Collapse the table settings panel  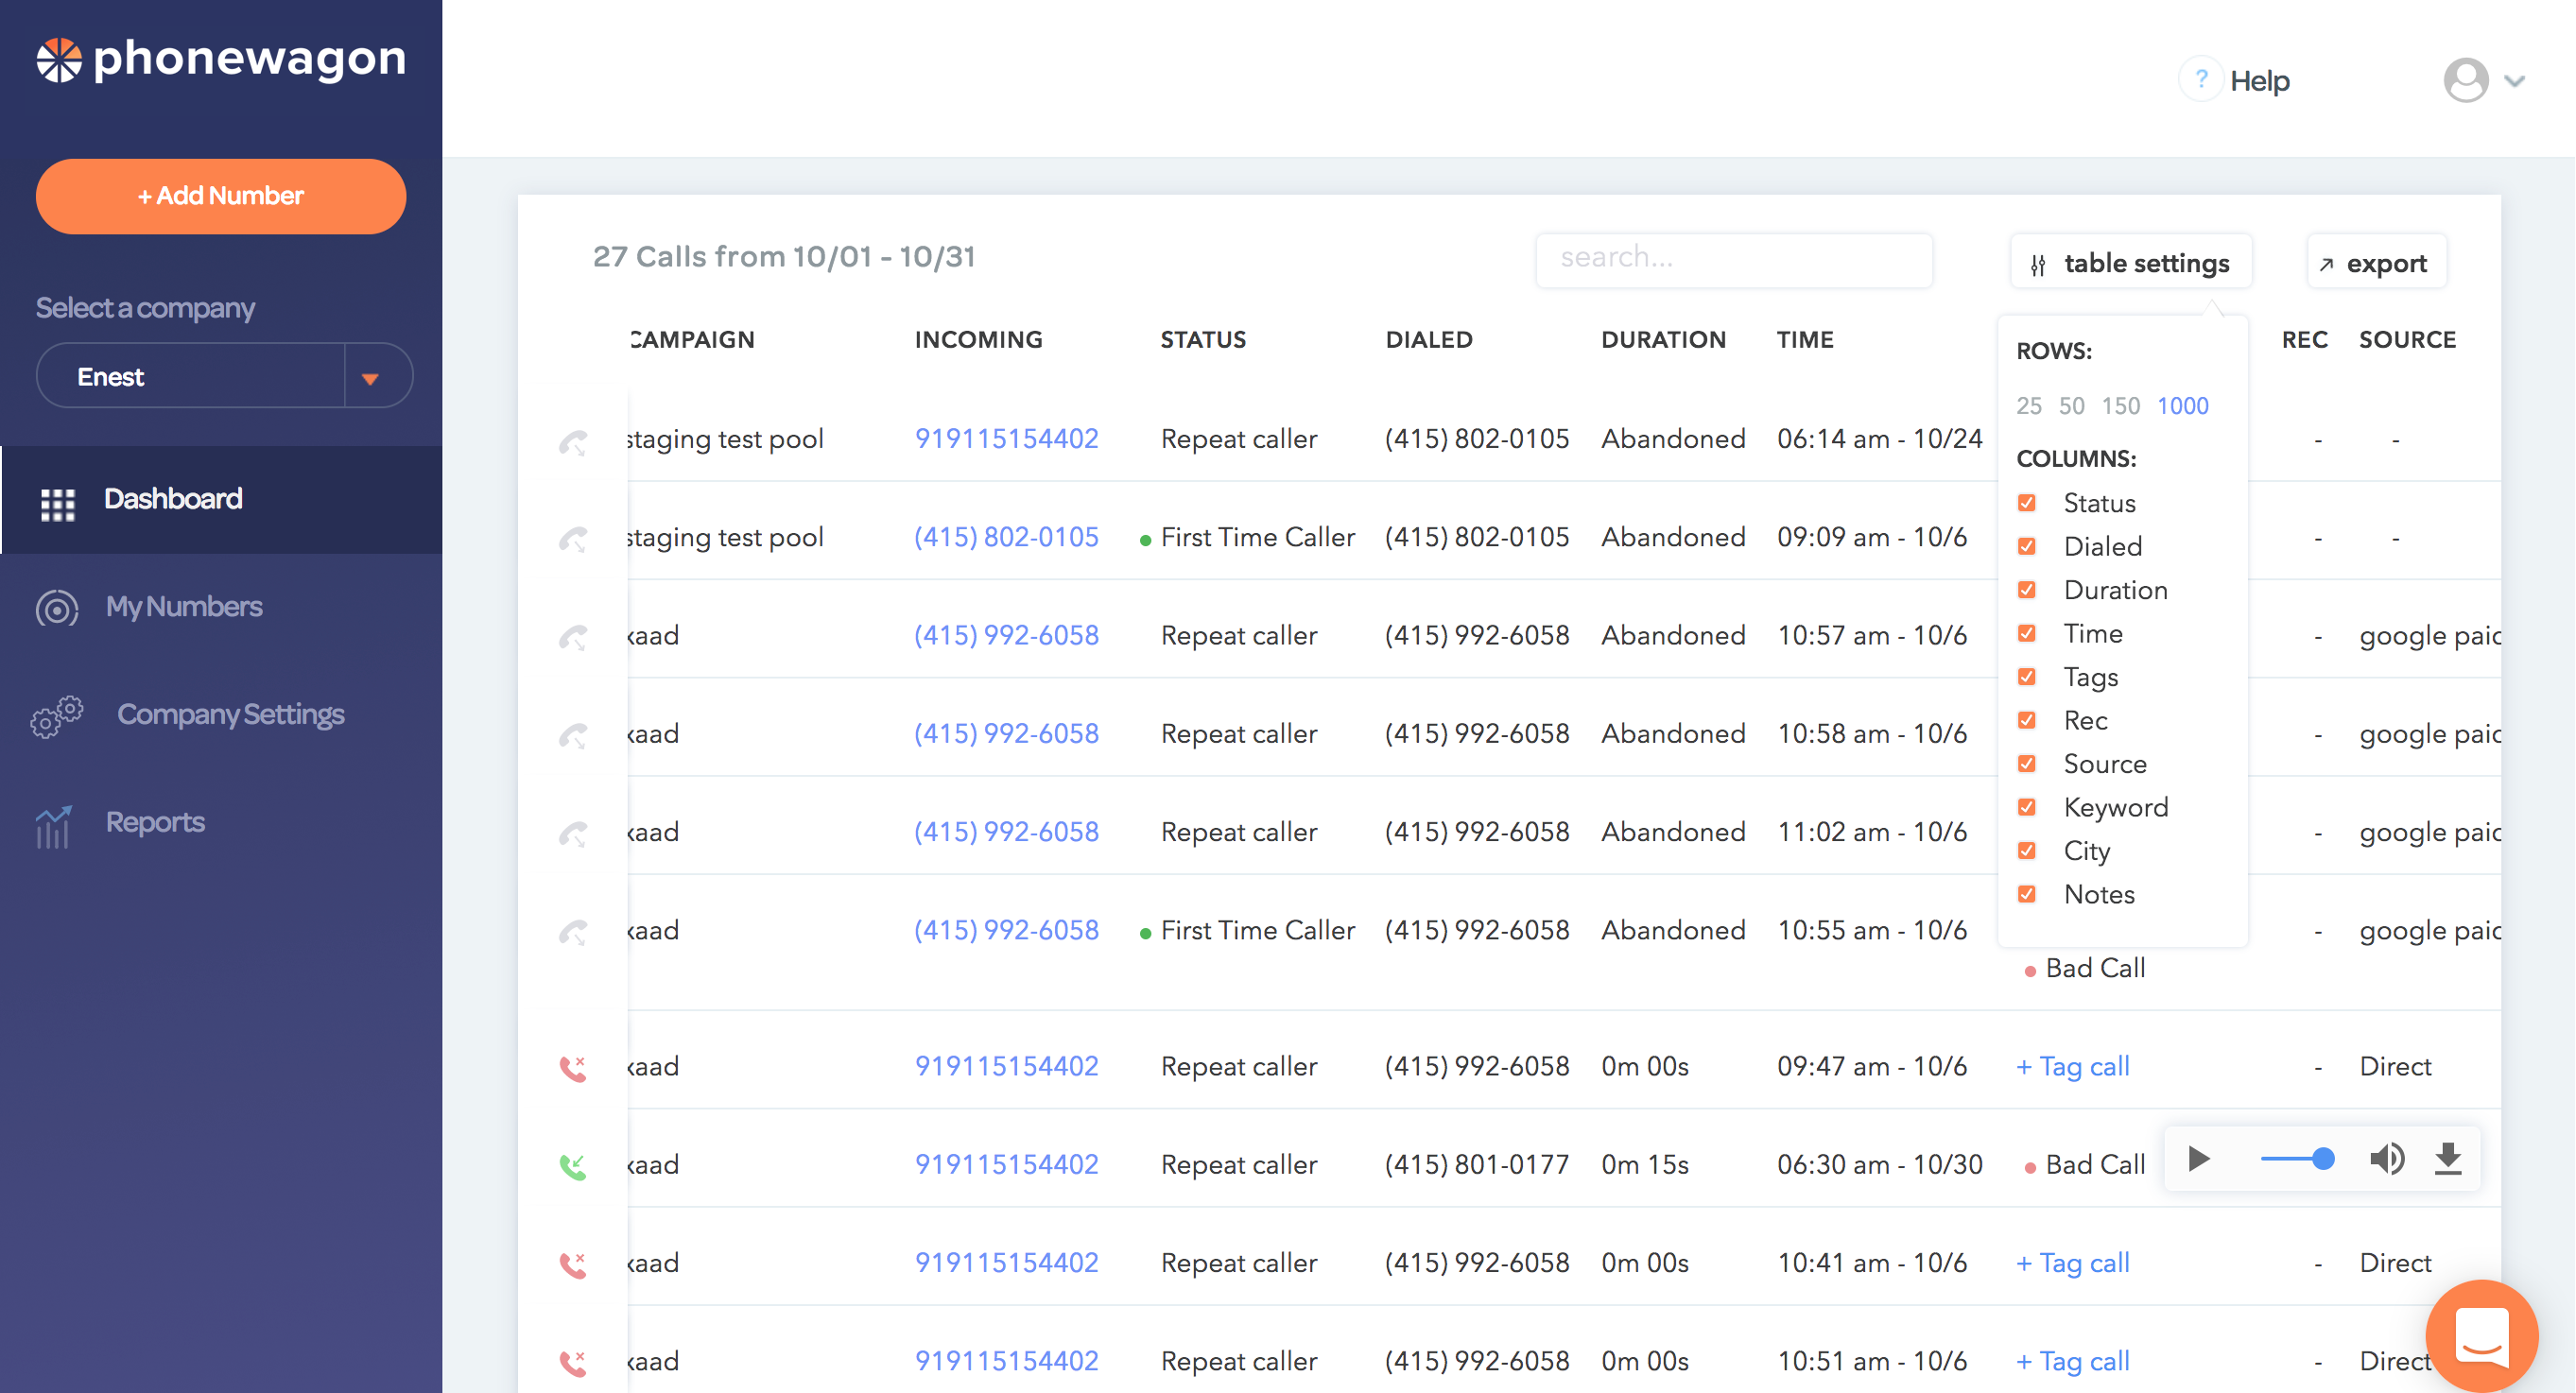point(2131,263)
